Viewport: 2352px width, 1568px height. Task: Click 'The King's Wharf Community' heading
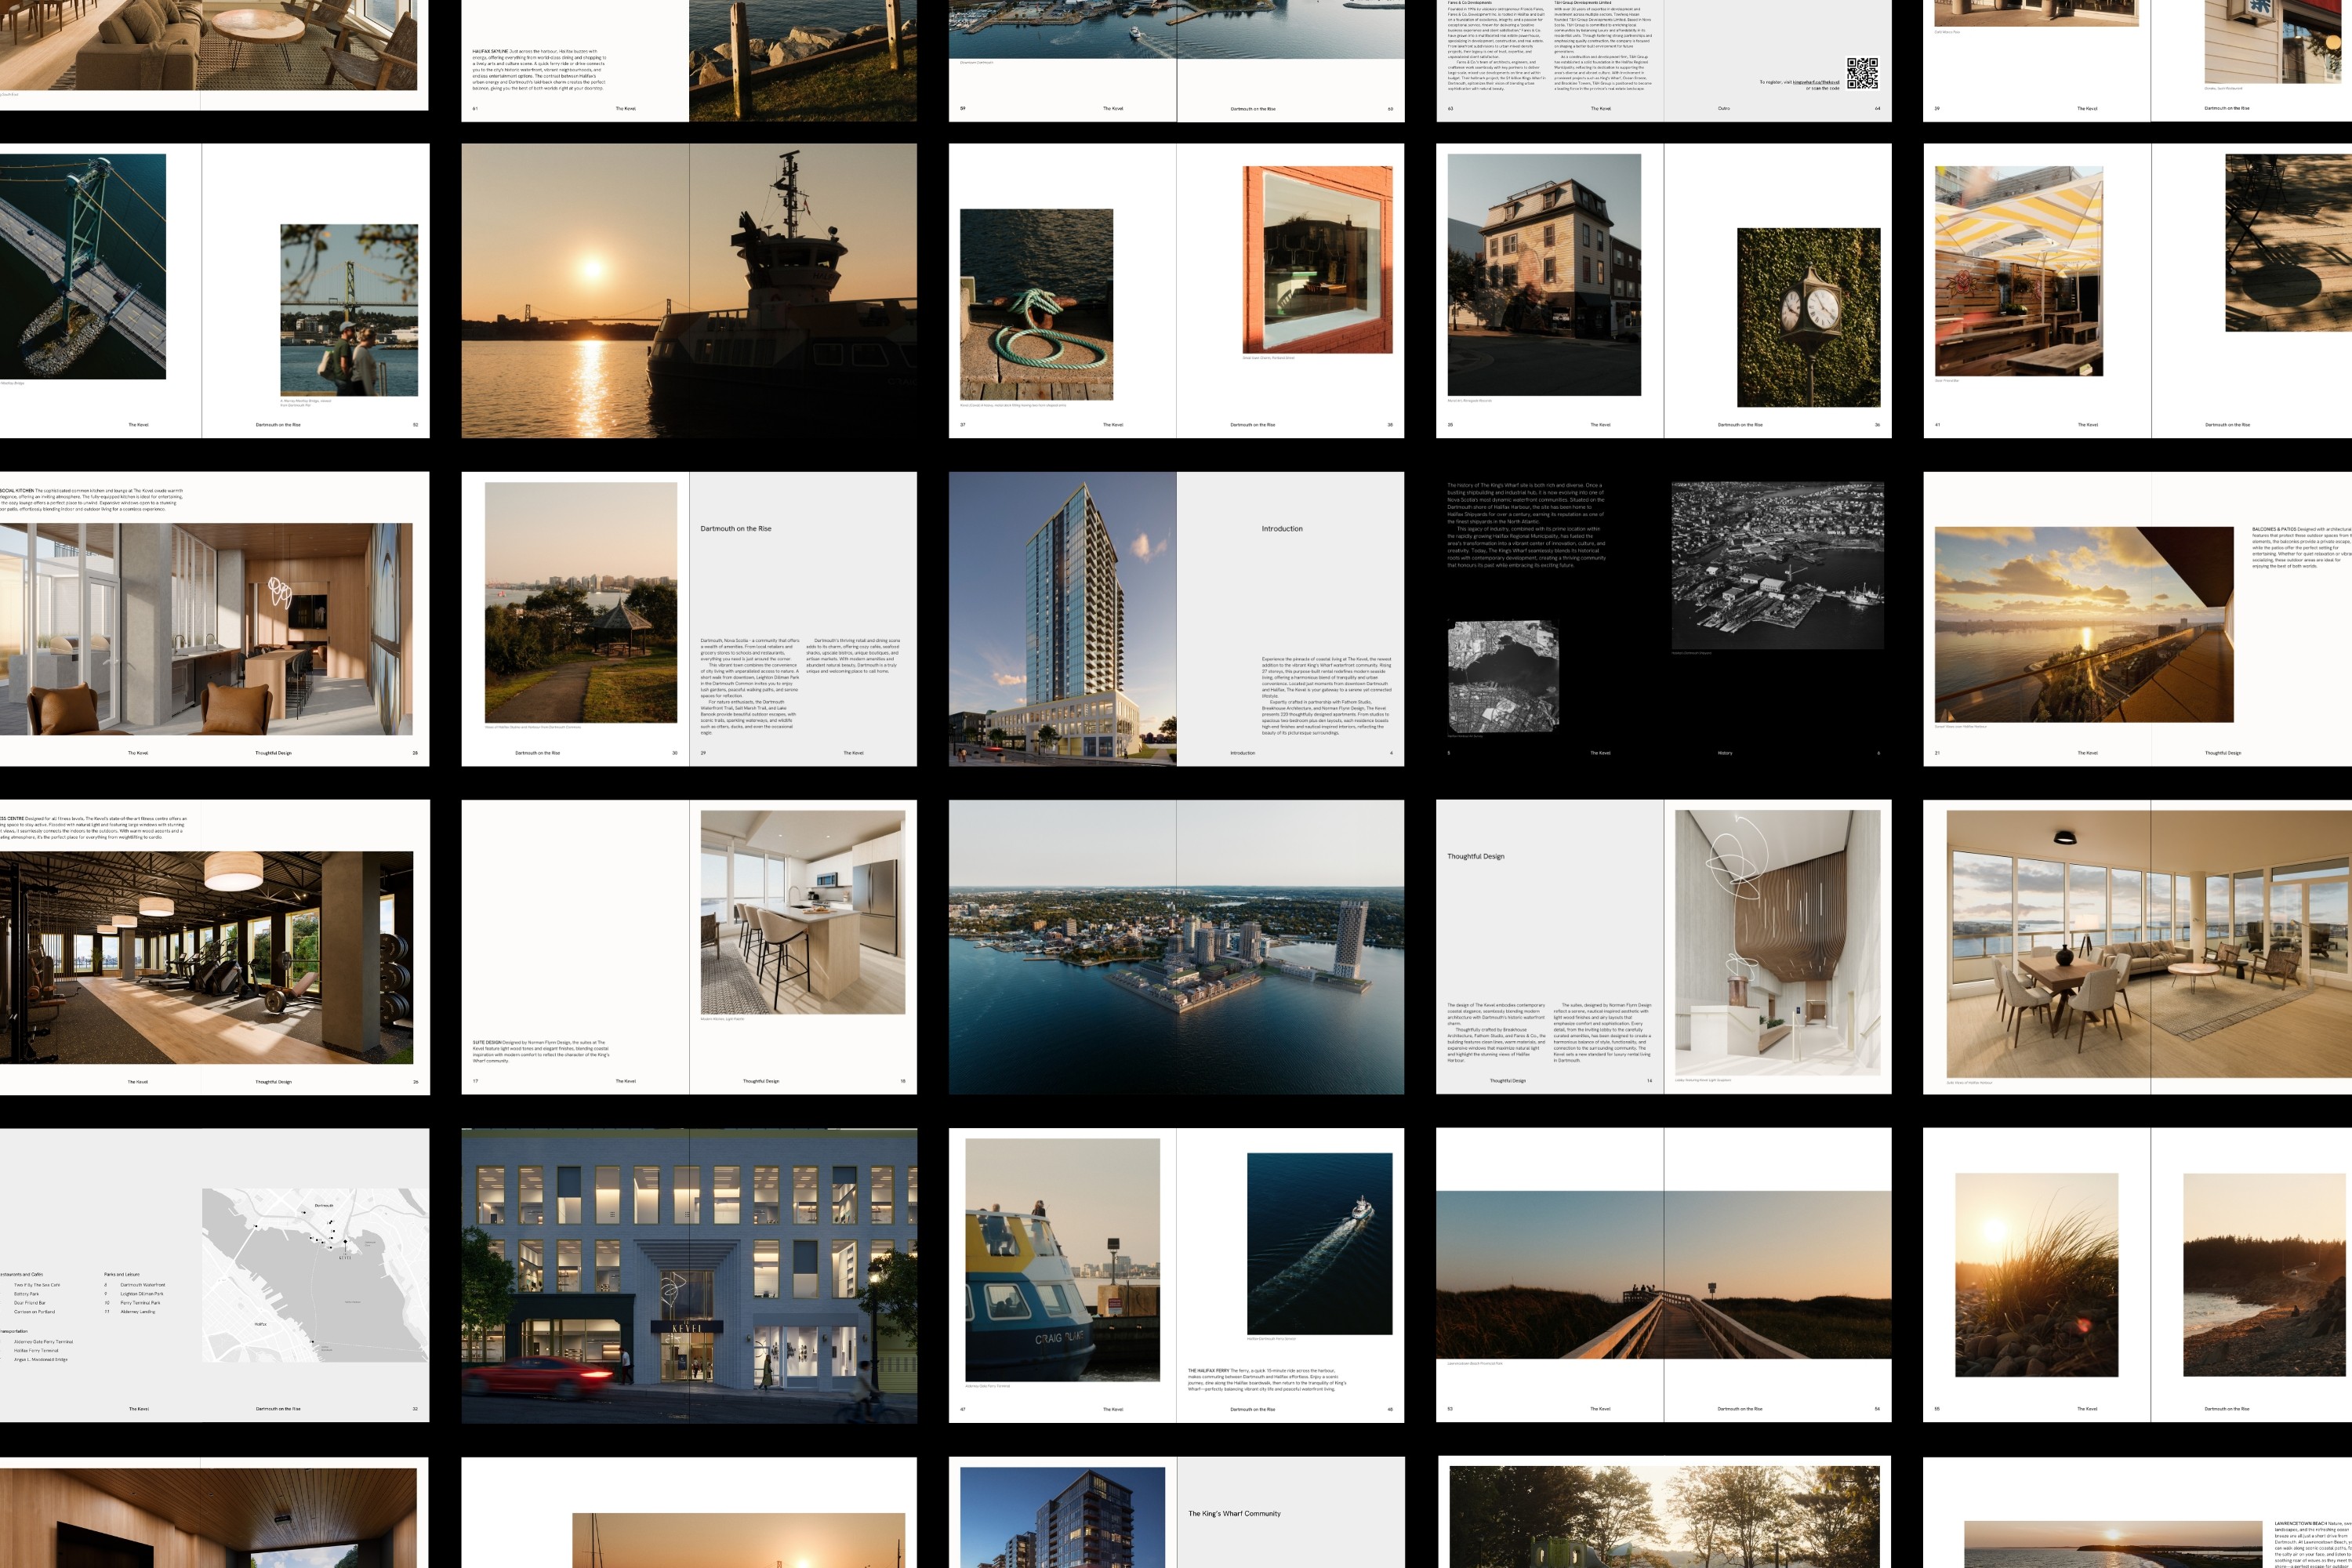pyautogui.click(x=1233, y=1513)
